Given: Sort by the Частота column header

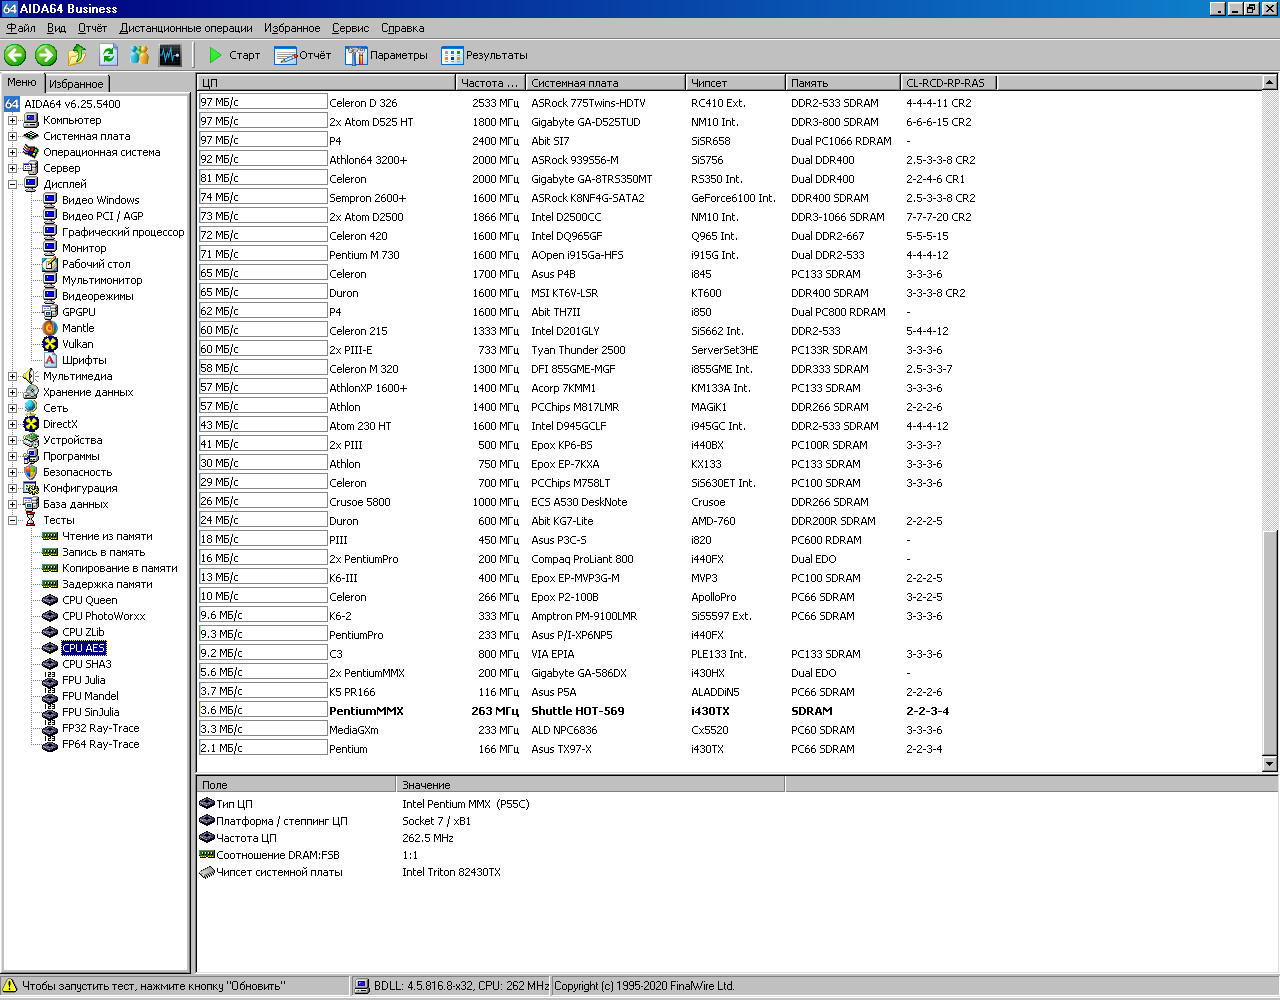Looking at the screenshot, I should [x=491, y=83].
